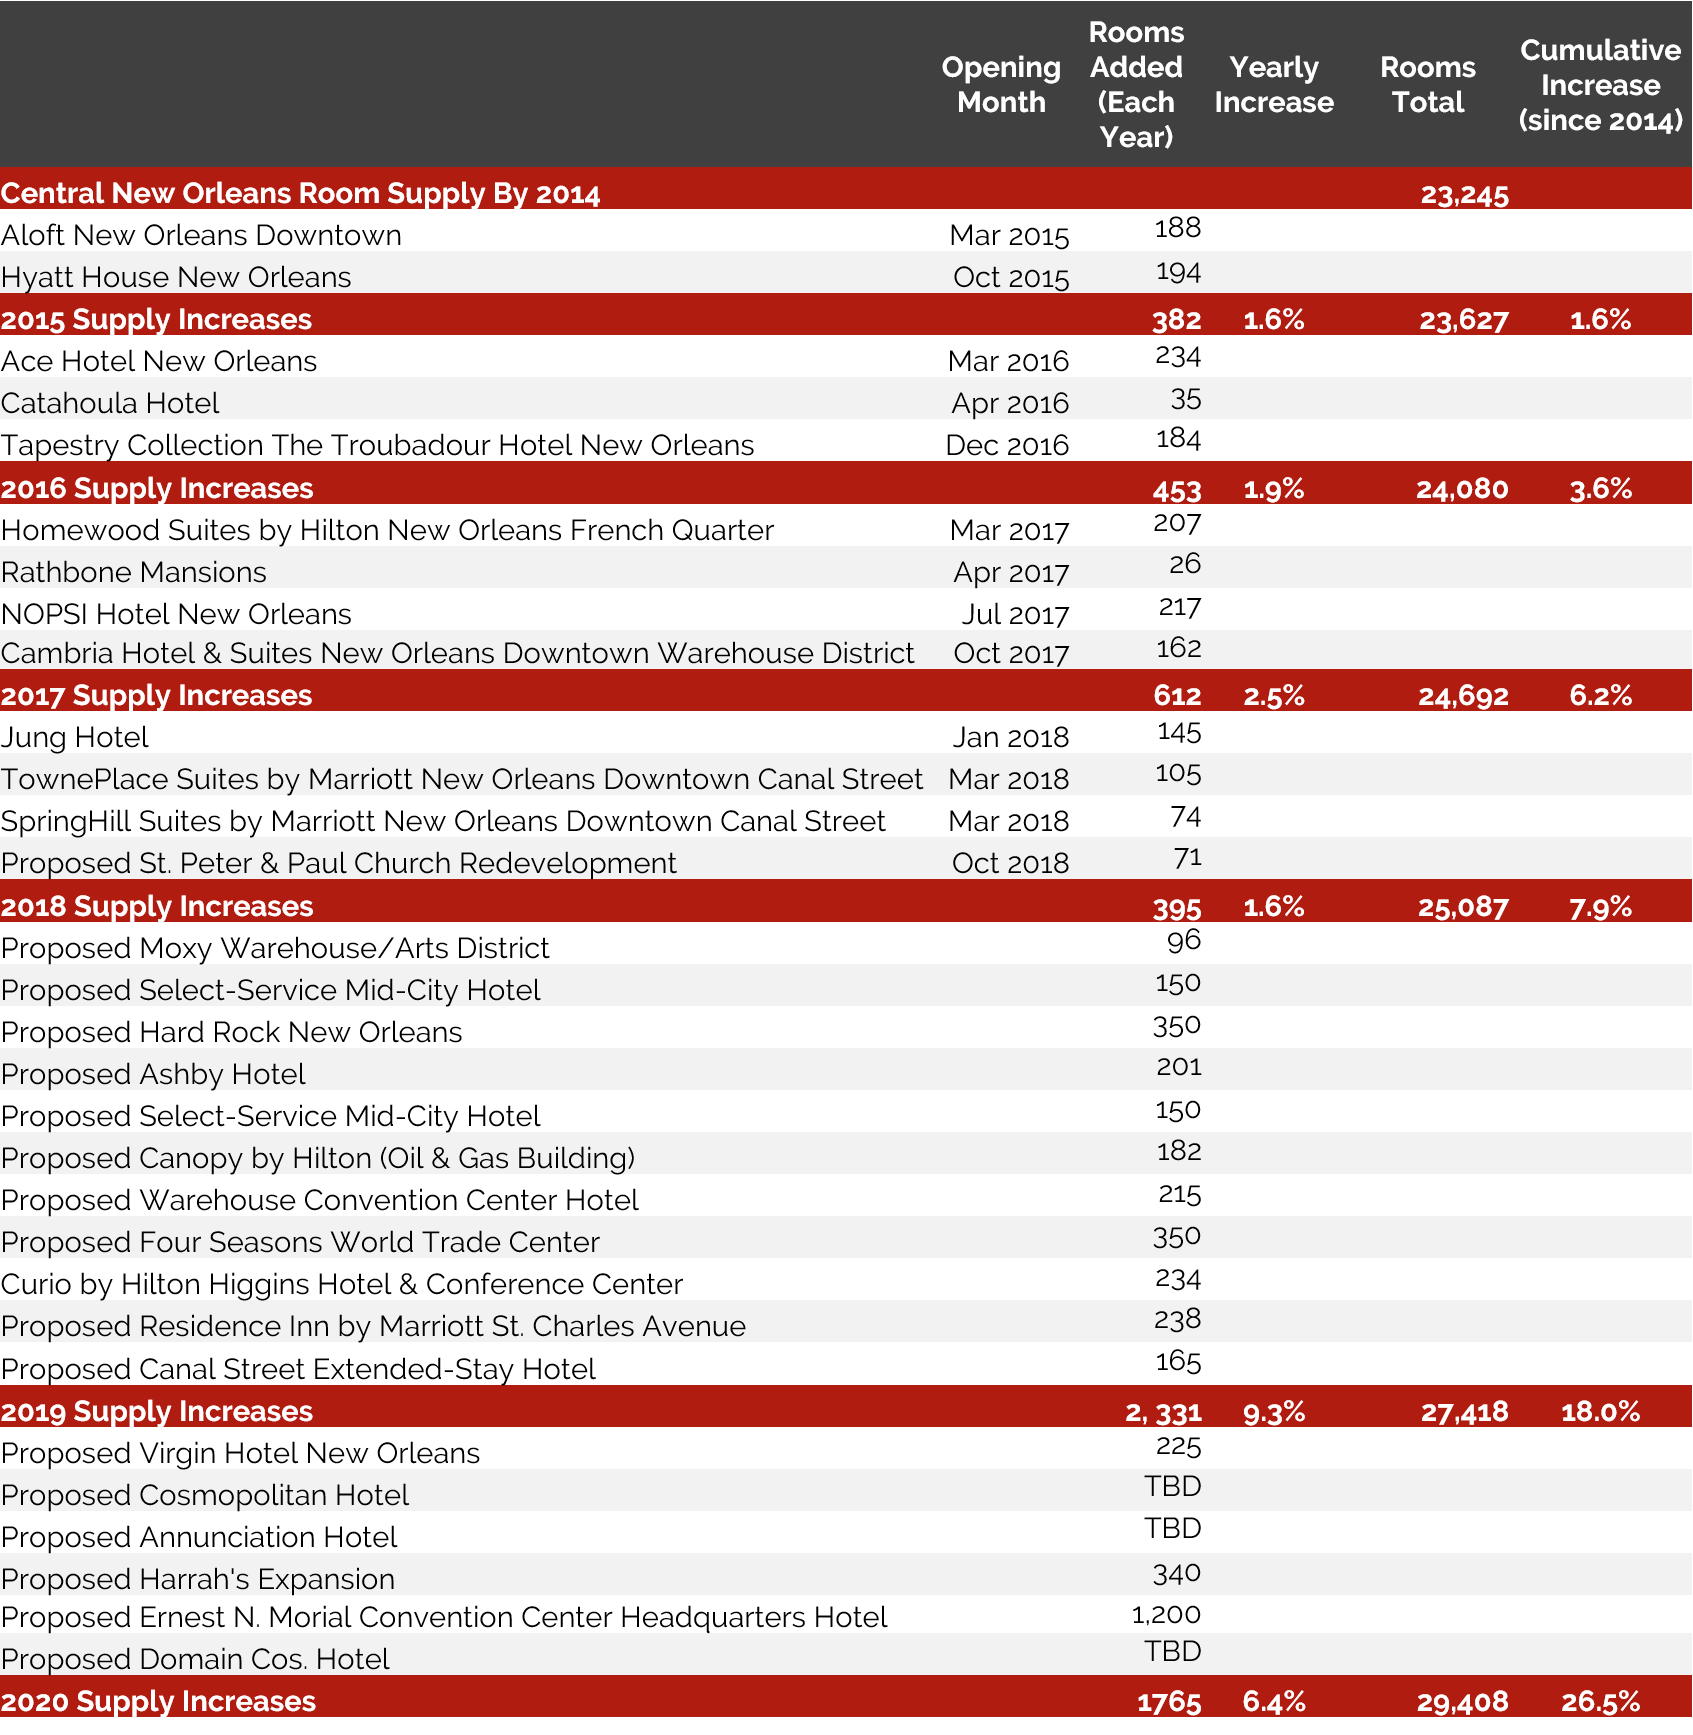Screen dimensions: 1693x1735
Task: Select 'Proposed St. Peter & Paul Church Redevelopment'
Action: tap(338, 863)
